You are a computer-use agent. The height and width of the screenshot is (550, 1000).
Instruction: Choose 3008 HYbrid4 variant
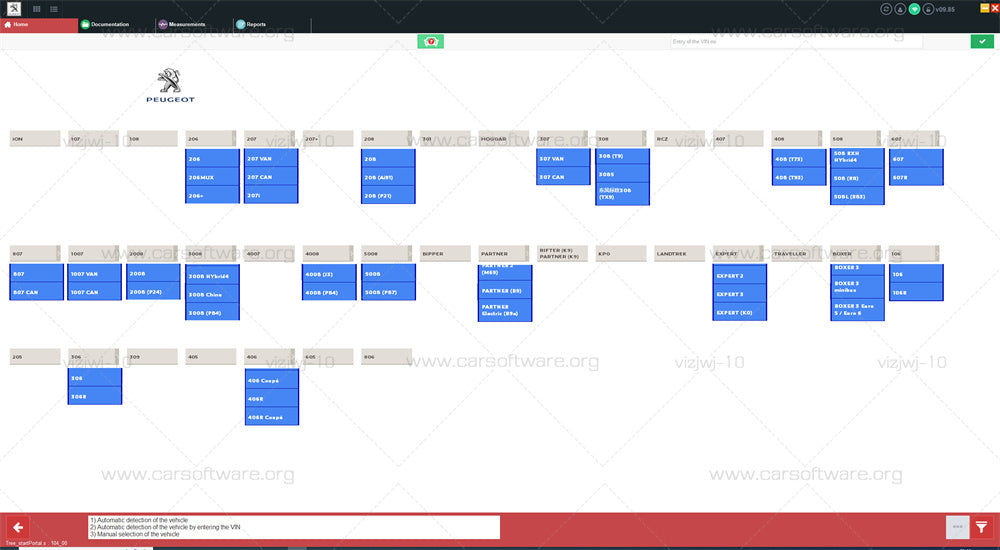[x=212, y=276]
